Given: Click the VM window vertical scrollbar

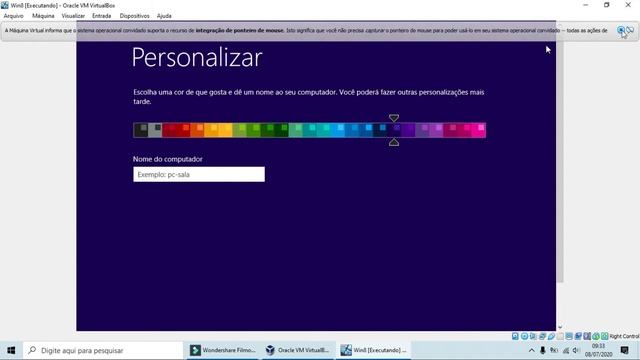Looking at the screenshot, I should pos(560,161).
